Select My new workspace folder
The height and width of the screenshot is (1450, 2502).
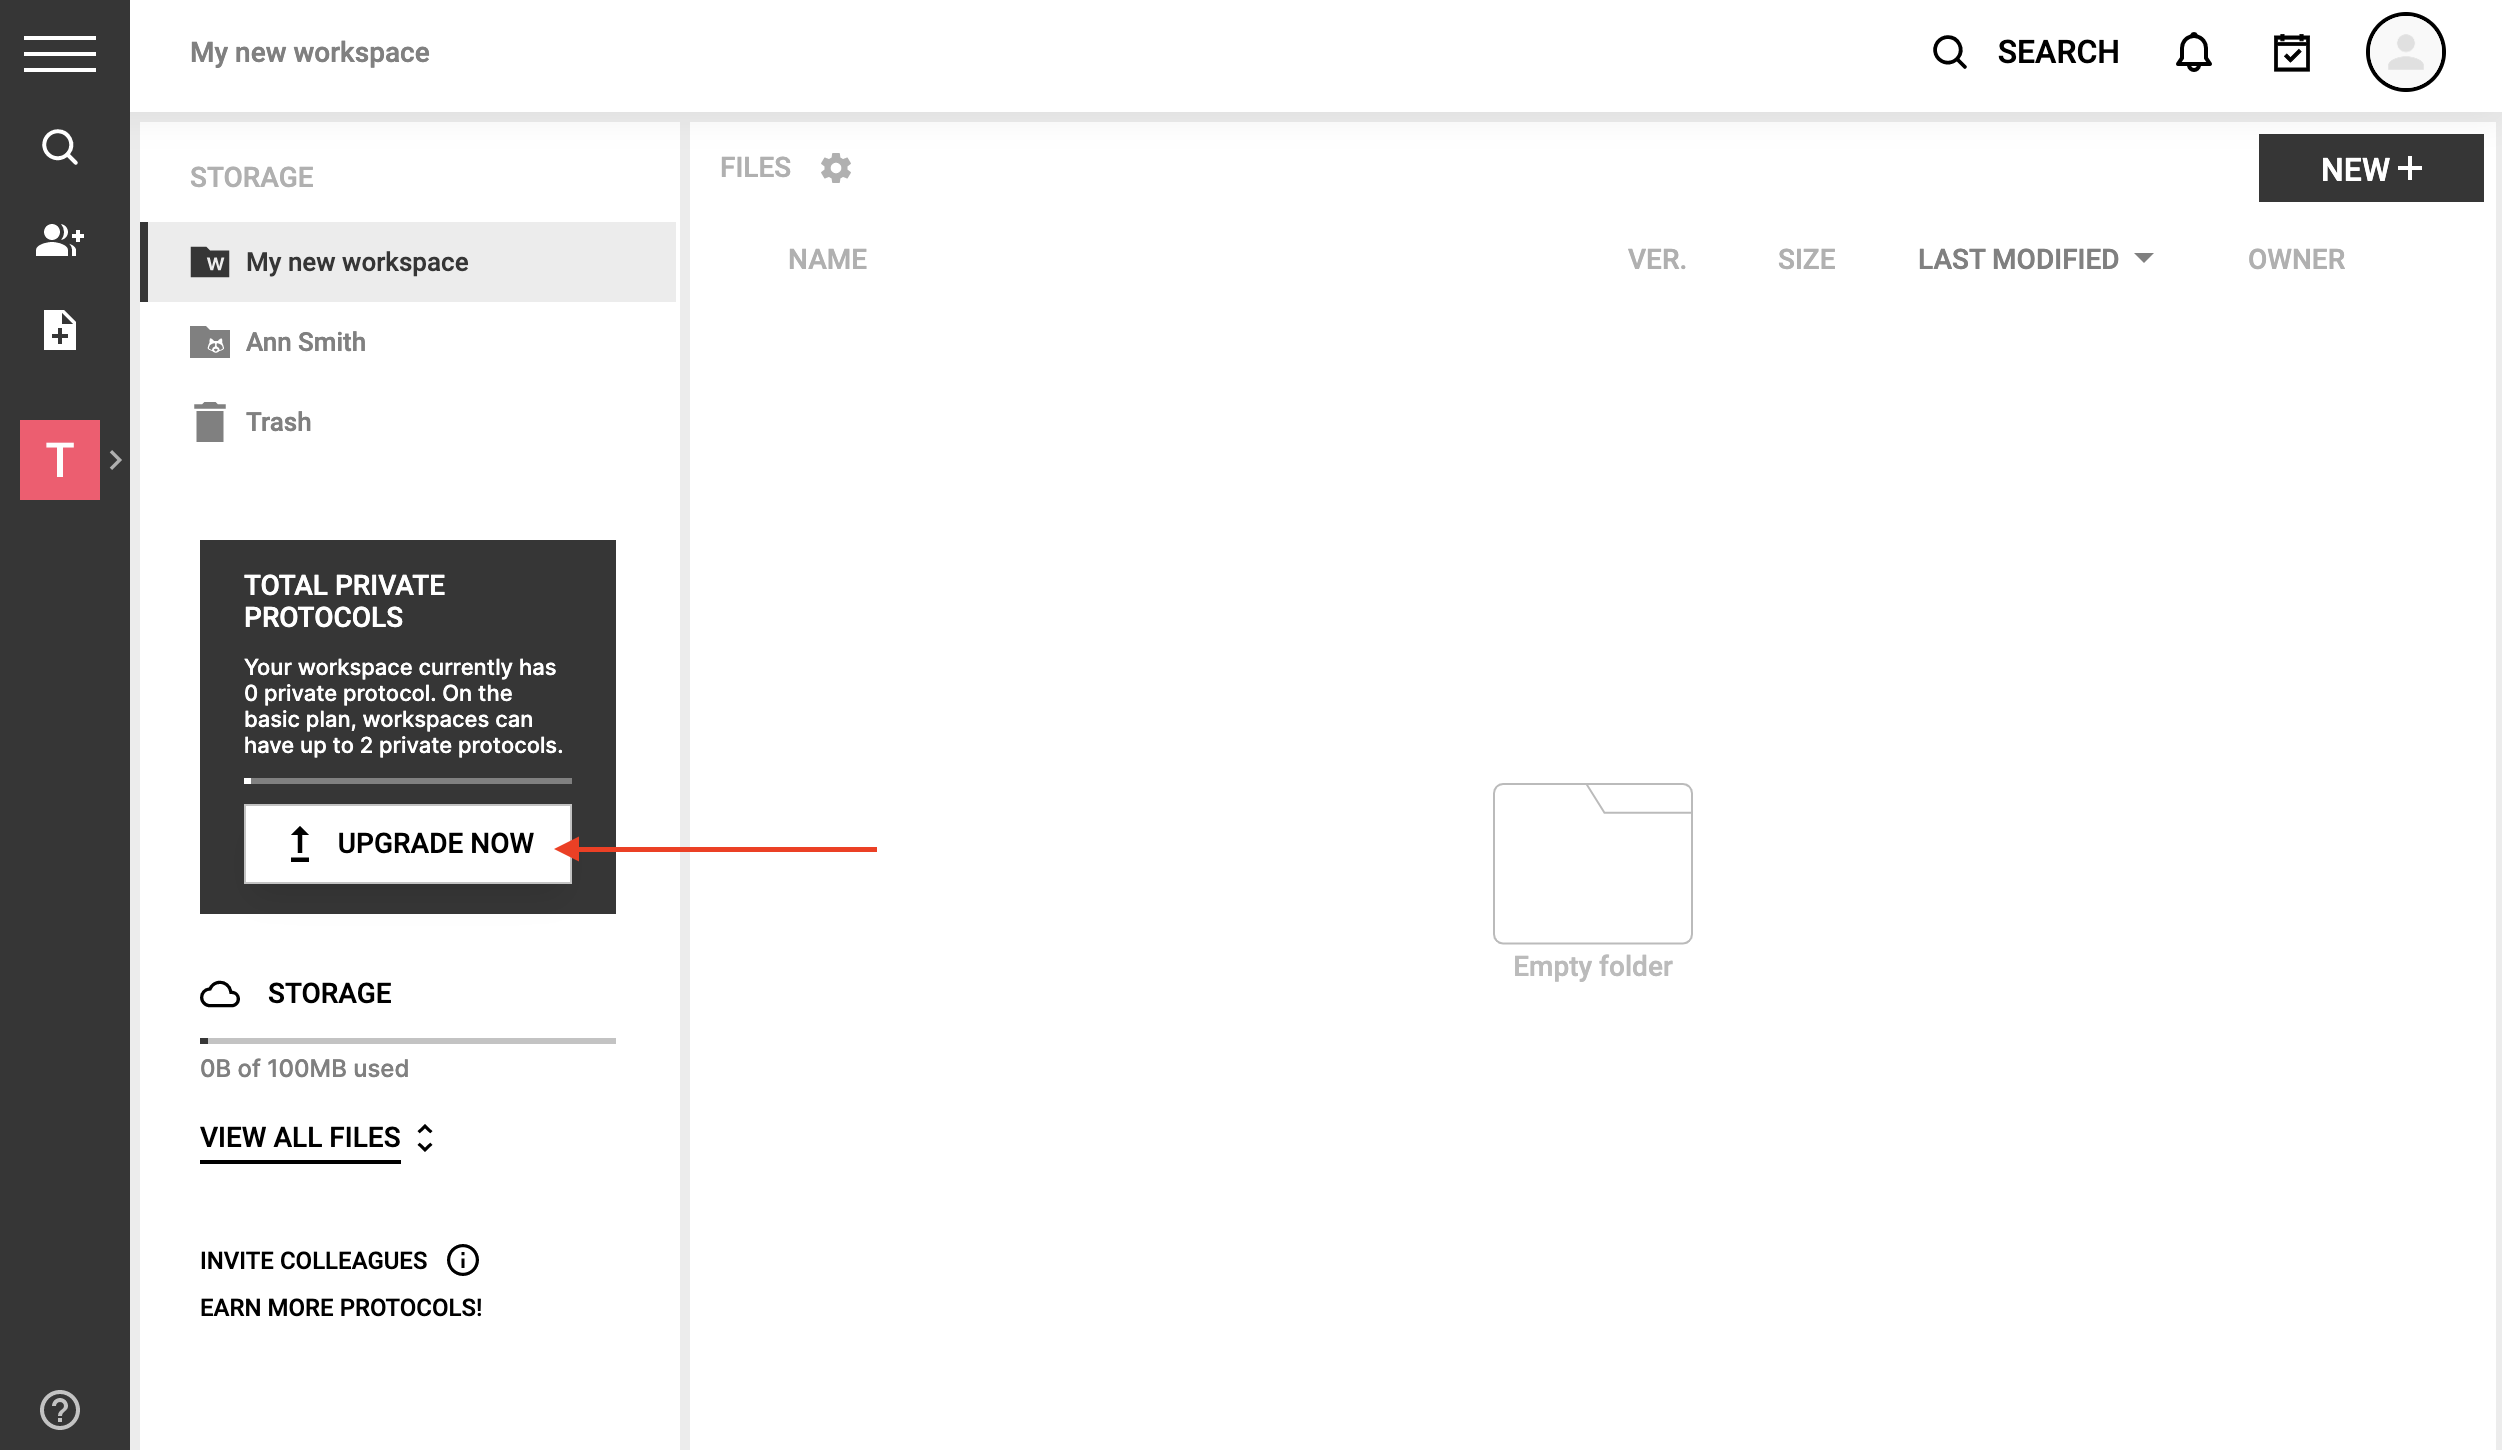pyautogui.click(x=357, y=262)
